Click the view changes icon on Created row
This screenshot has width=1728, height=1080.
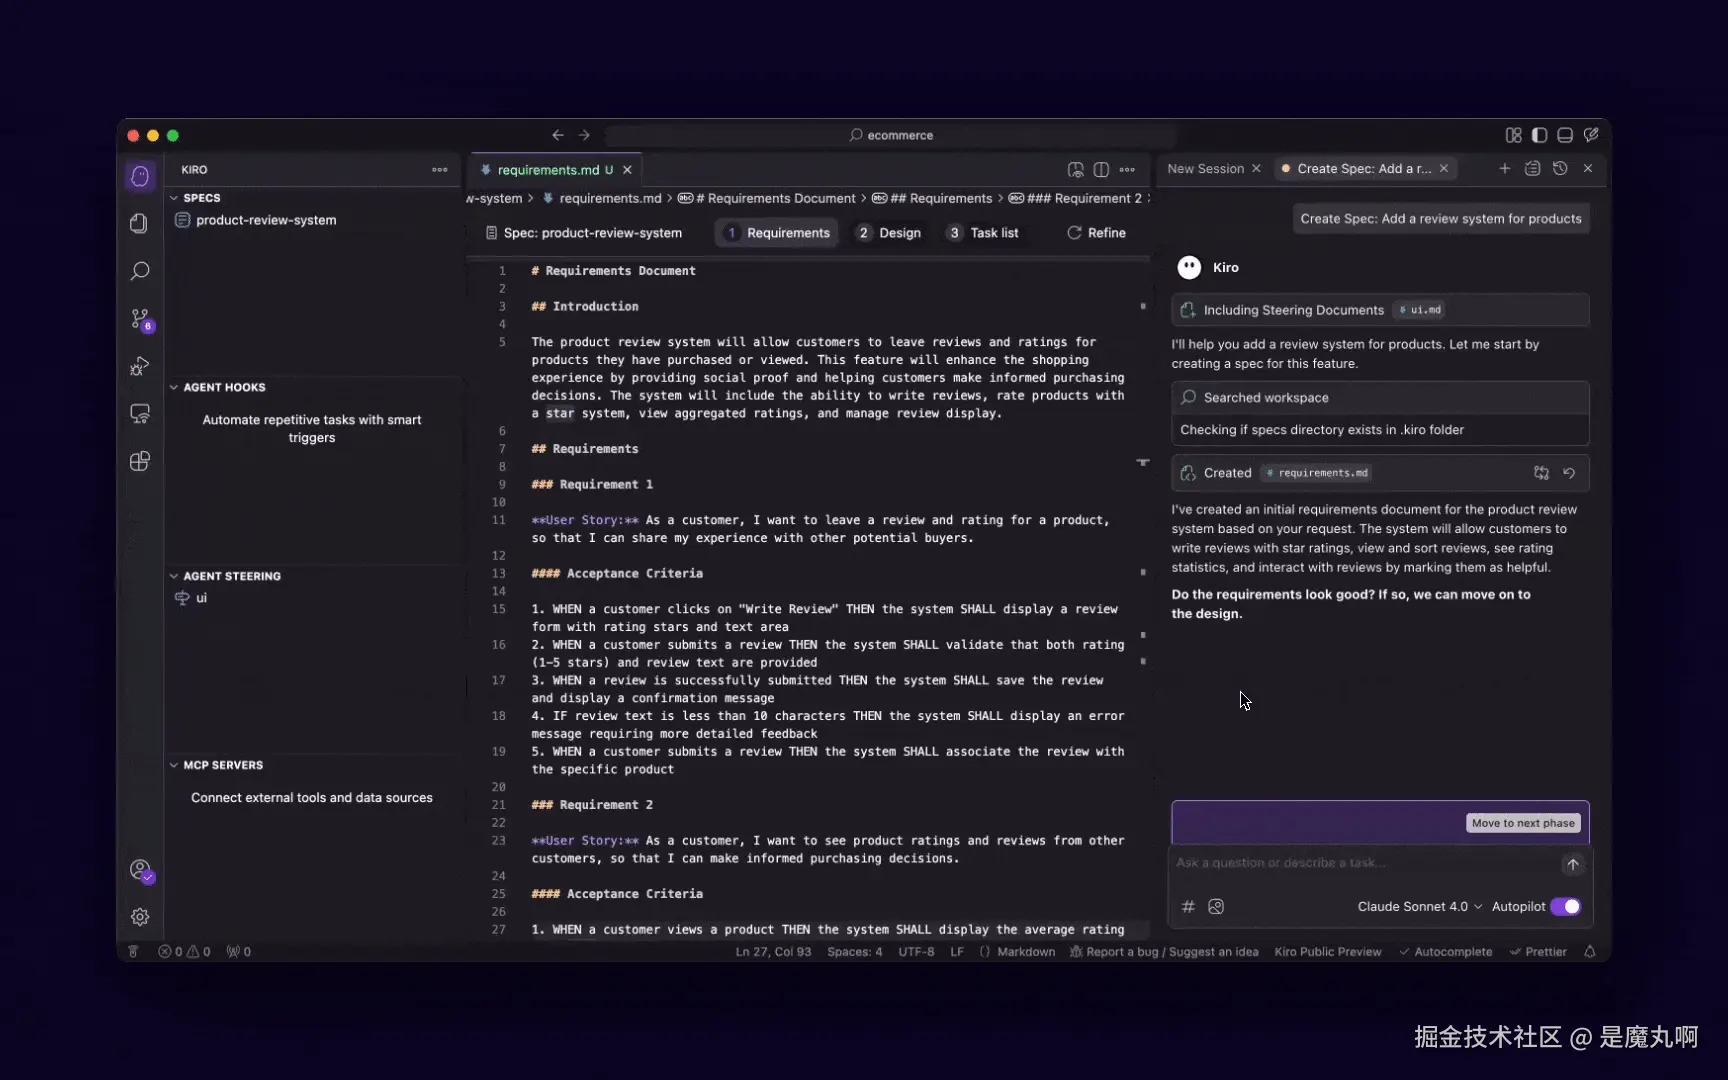point(1541,473)
